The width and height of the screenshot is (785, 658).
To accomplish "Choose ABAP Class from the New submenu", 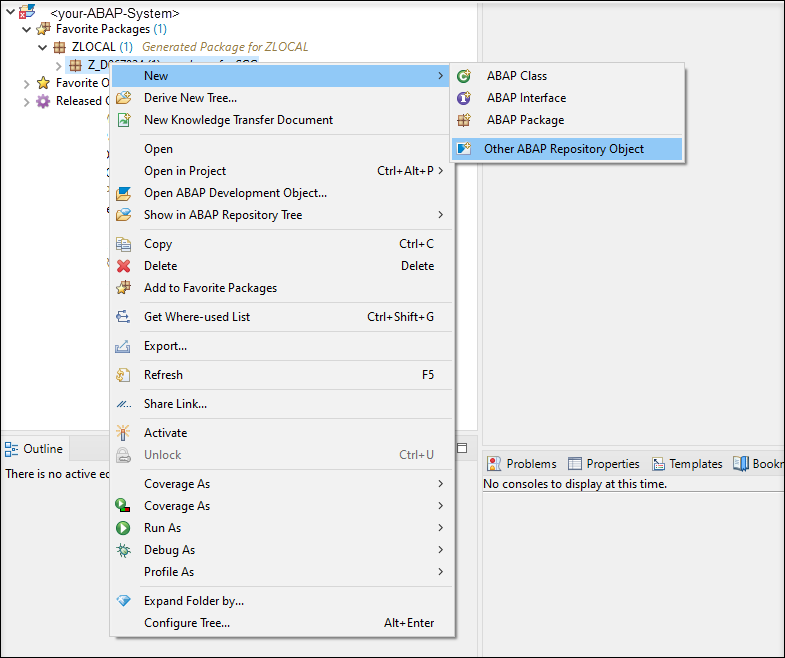I will tap(567, 76).
